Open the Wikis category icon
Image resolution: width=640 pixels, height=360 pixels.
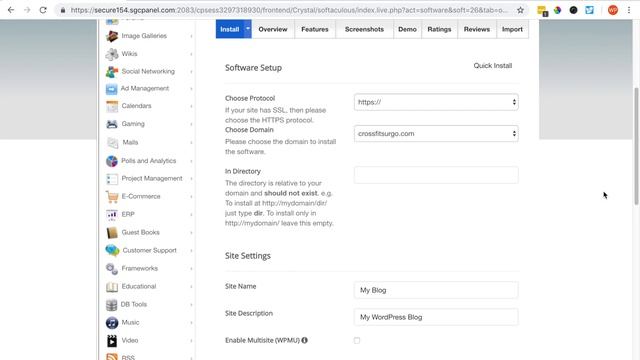[112, 54]
